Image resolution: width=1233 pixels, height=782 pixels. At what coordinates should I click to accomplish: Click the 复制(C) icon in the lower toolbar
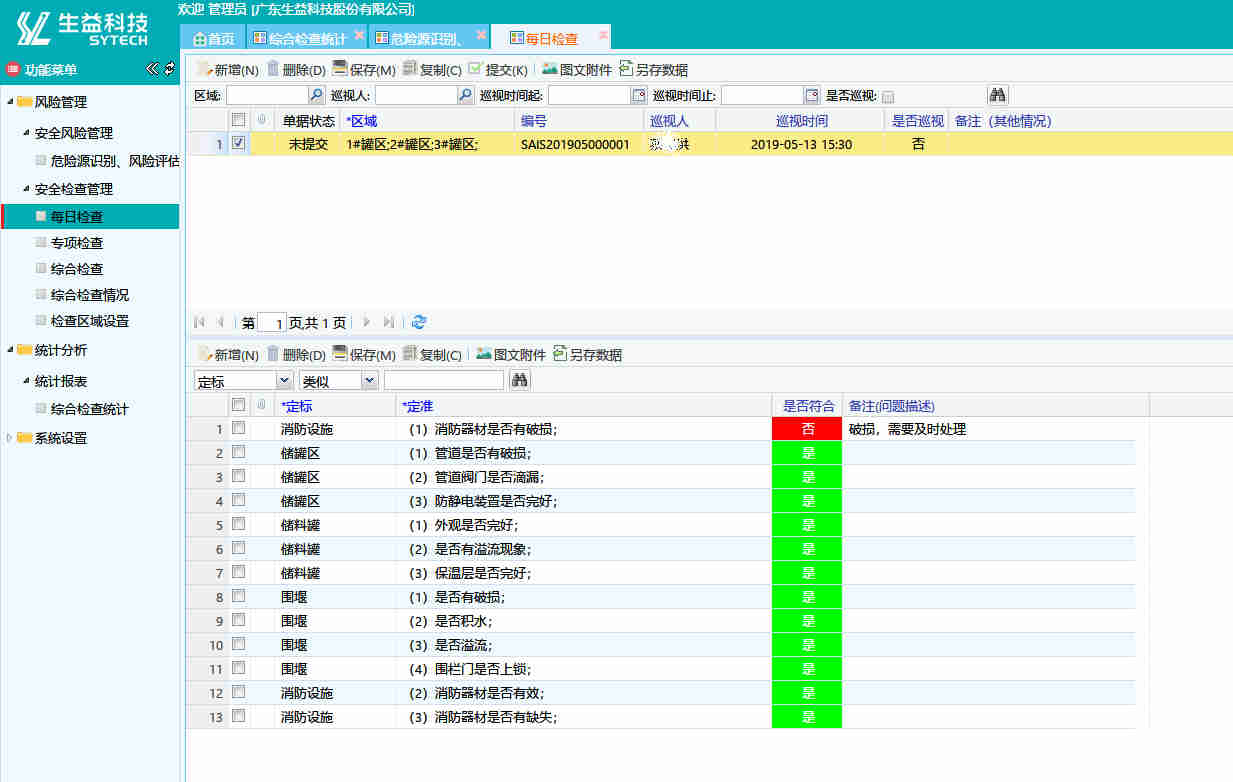tap(409, 354)
